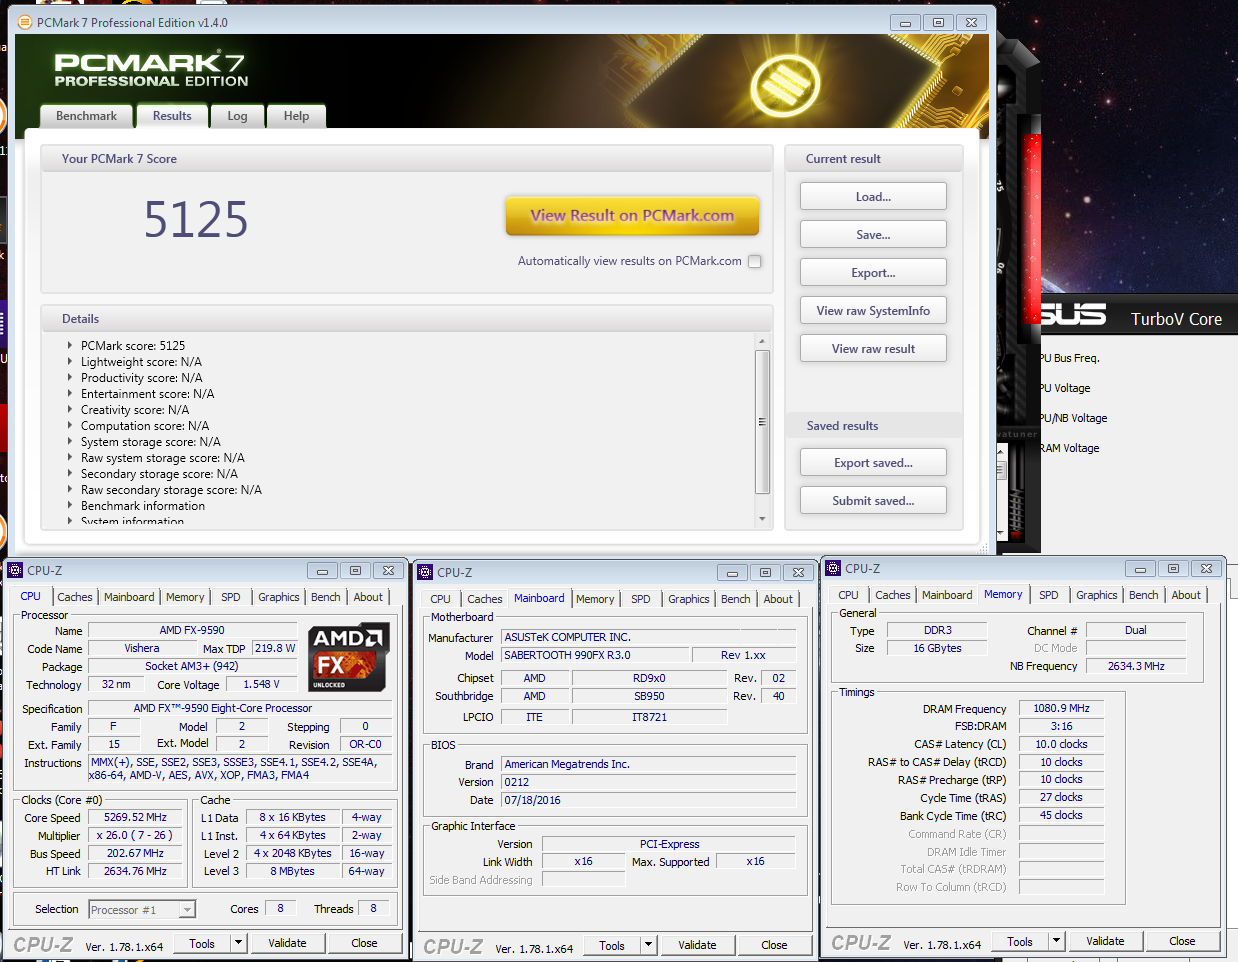
Task: Expand the Lightweight score detail row
Action: 70,362
